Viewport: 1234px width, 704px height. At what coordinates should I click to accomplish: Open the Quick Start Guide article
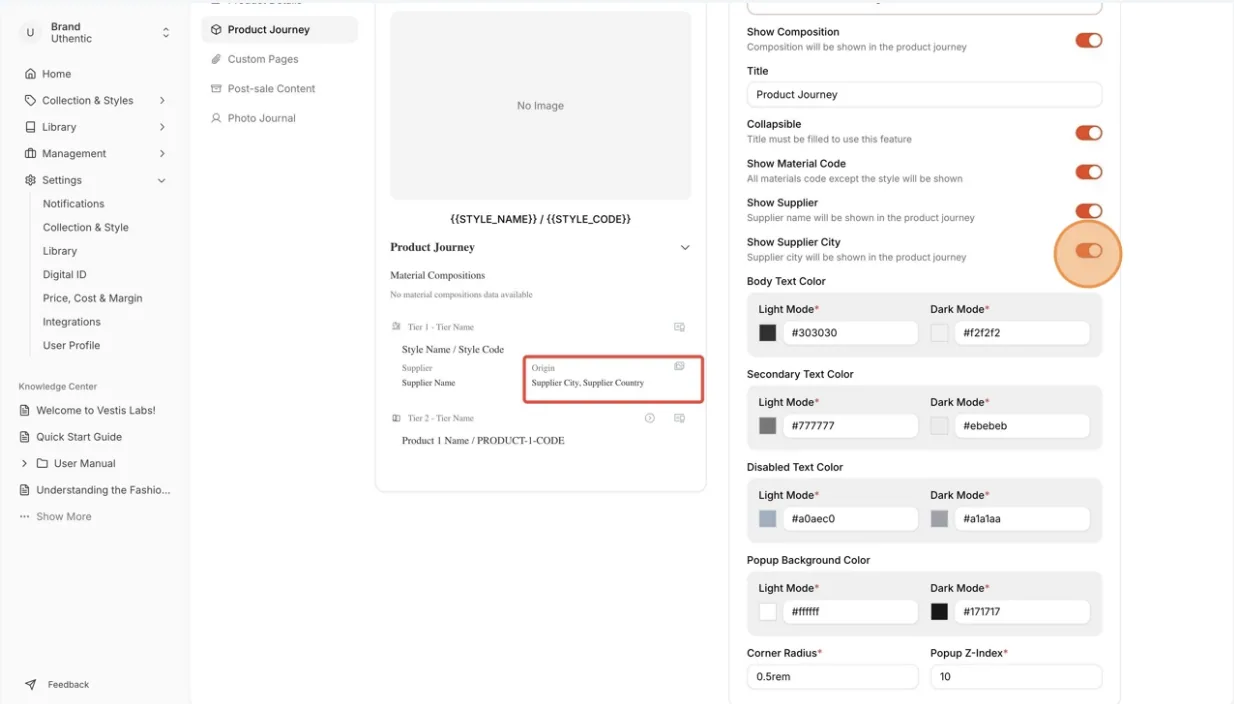tap(79, 437)
